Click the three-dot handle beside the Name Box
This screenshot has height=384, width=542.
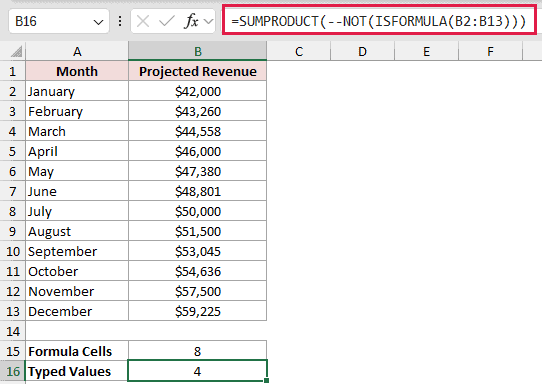(x=120, y=21)
